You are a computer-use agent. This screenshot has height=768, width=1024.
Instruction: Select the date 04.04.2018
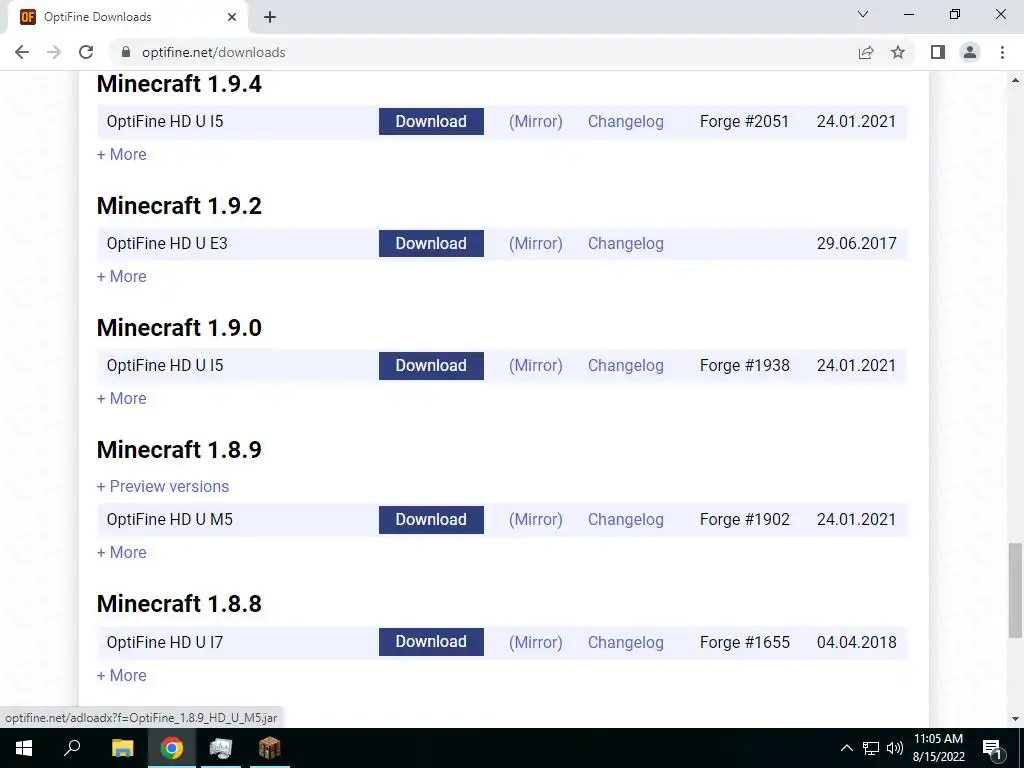pyautogui.click(x=857, y=643)
